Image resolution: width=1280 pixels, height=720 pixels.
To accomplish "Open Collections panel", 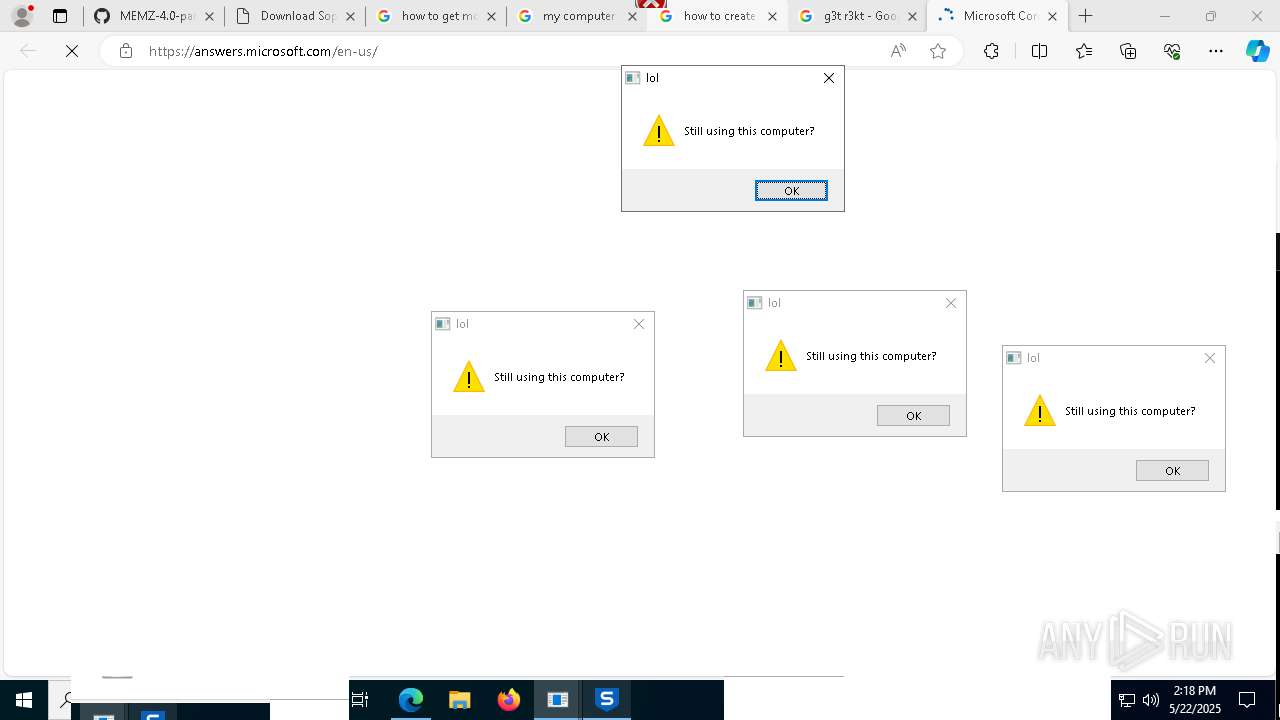I will coord(1128,51).
